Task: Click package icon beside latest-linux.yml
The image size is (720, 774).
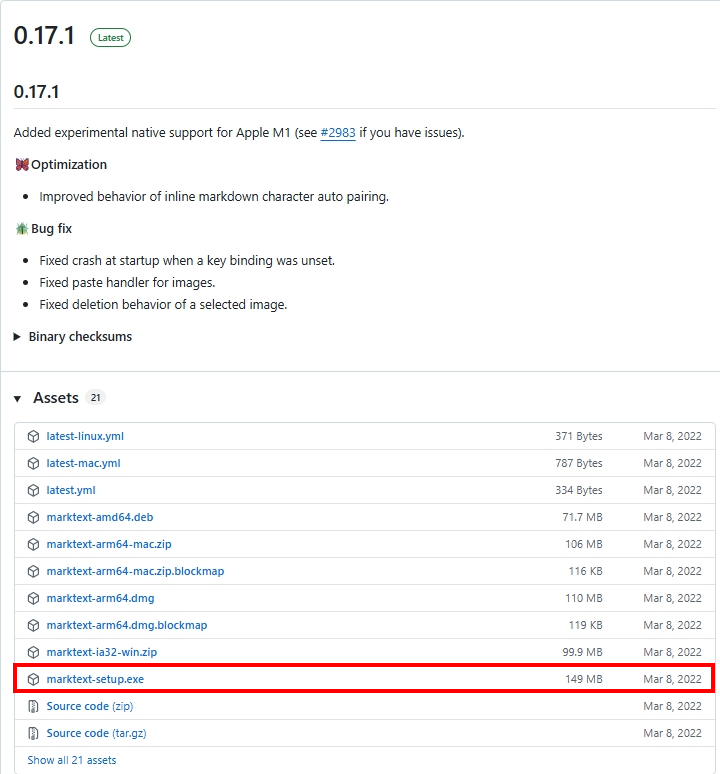Action: (33, 436)
